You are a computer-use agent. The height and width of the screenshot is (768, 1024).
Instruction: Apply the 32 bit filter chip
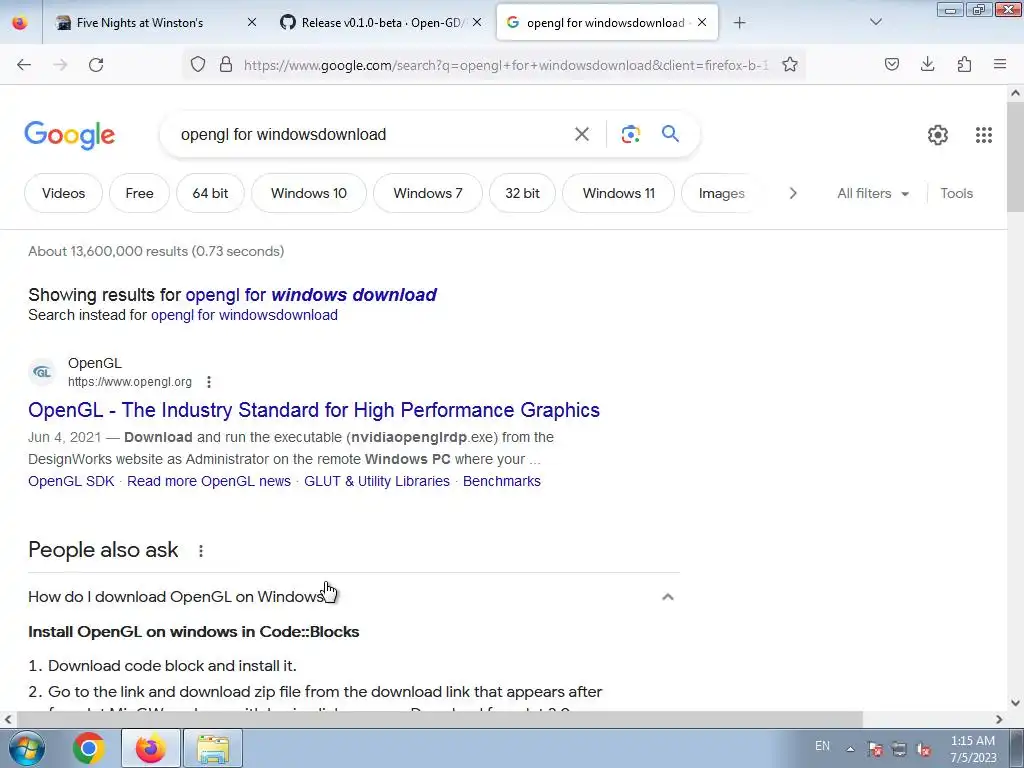(522, 193)
